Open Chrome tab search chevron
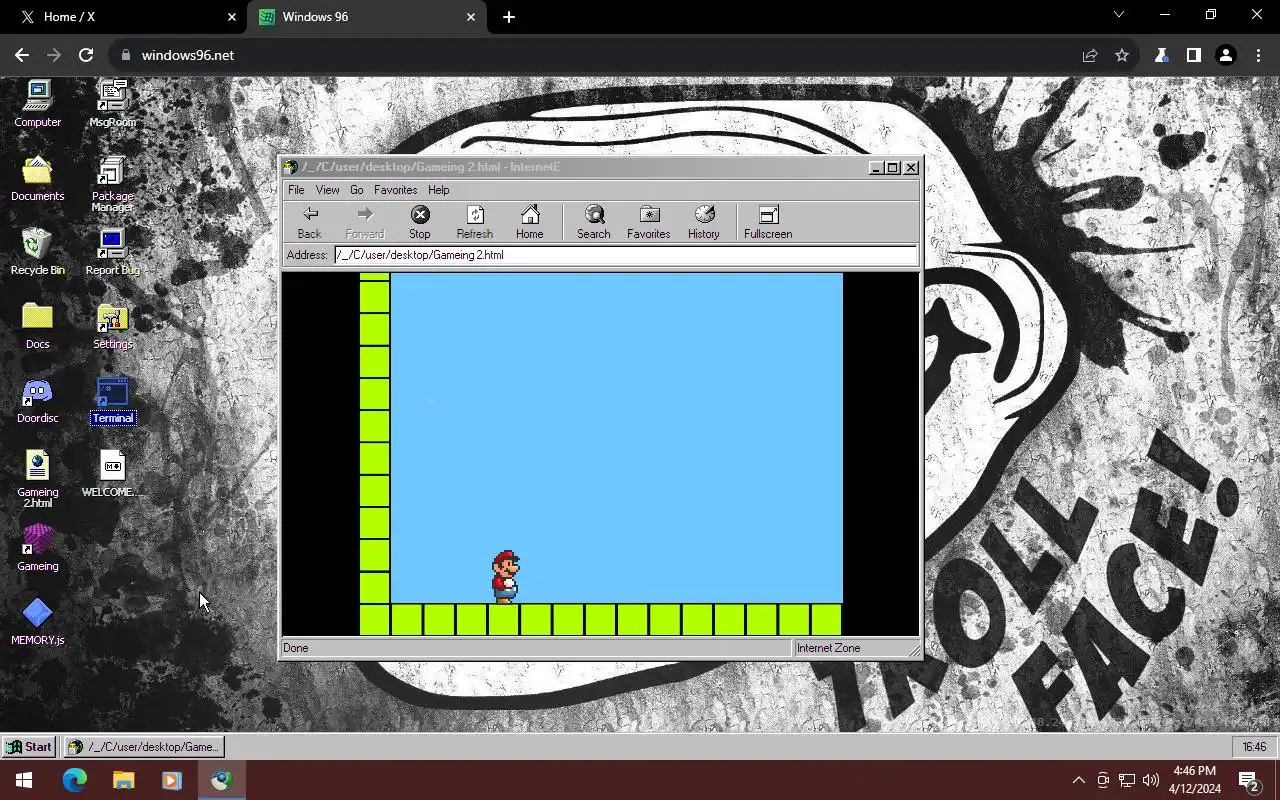The height and width of the screenshot is (800, 1280). point(1119,15)
